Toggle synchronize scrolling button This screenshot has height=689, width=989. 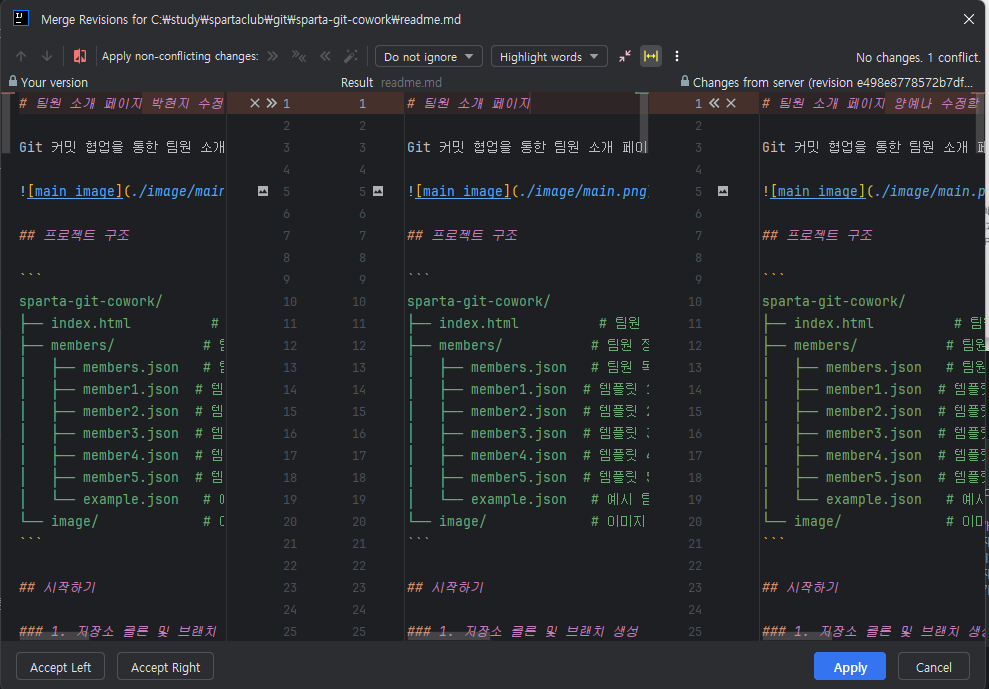click(650, 56)
